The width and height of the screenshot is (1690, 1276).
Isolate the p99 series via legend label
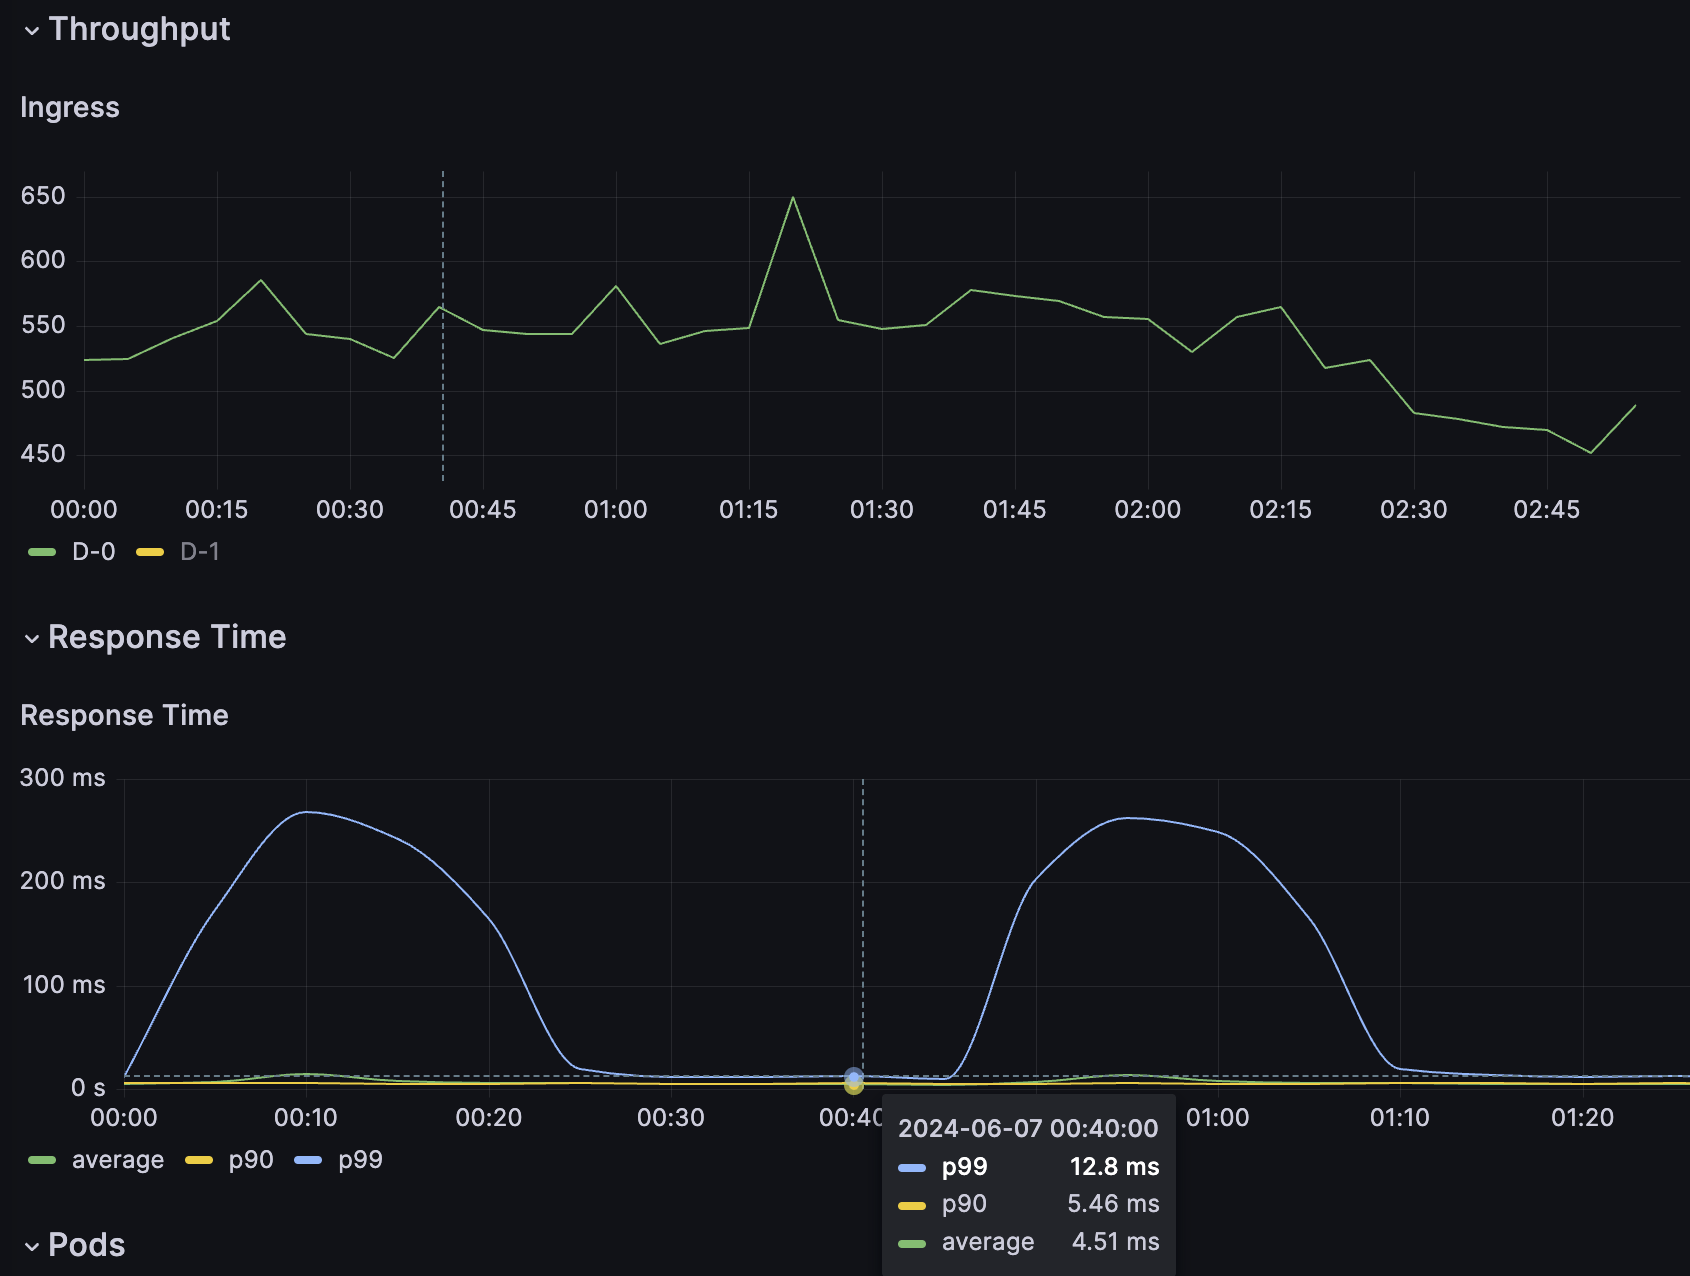[360, 1160]
